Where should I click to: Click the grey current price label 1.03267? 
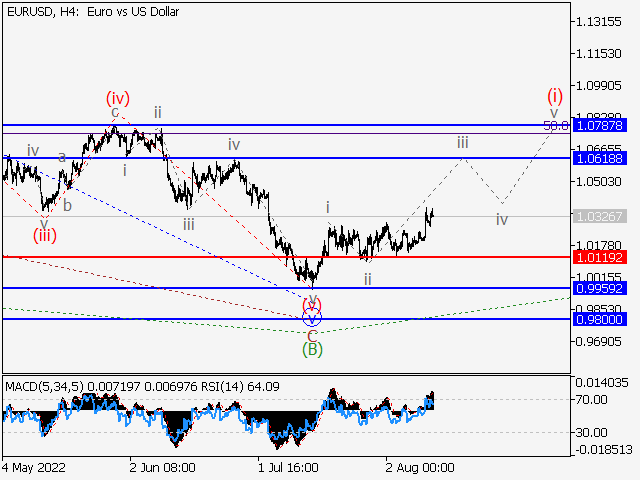pos(600,216)
